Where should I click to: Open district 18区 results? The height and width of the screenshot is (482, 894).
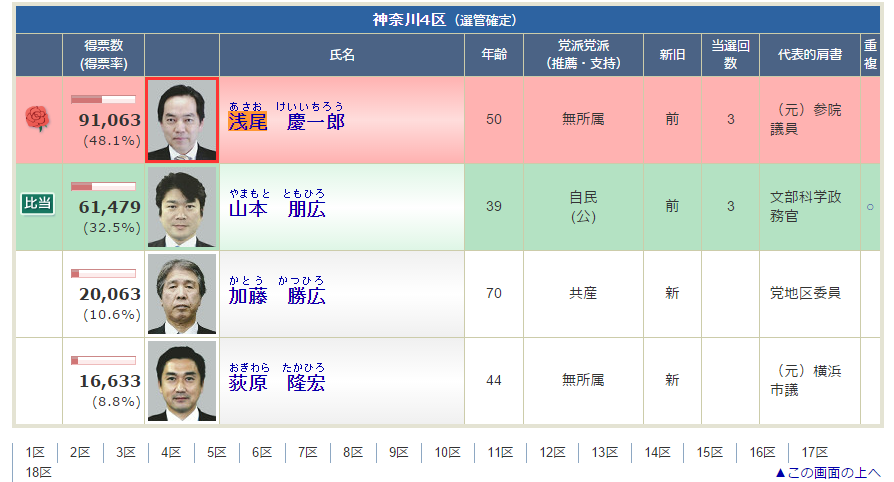click(38, 472)
